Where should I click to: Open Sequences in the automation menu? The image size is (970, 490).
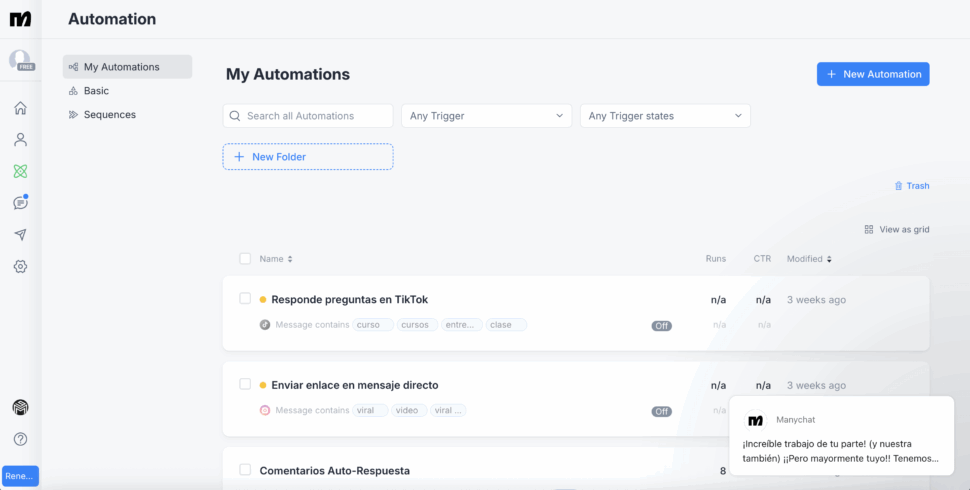coord(109,115)
